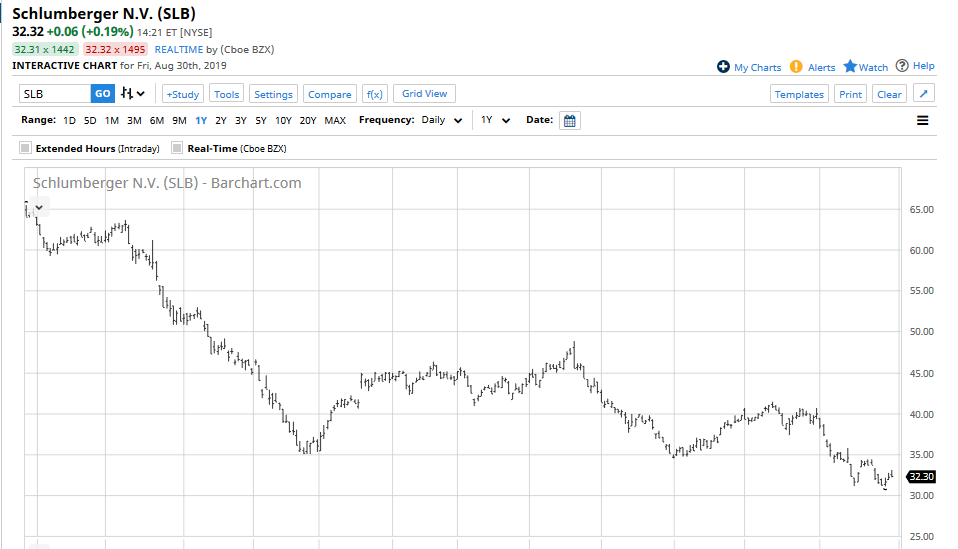Pop out chart with the arrow icon
The image size is (958, 549).
924,93
